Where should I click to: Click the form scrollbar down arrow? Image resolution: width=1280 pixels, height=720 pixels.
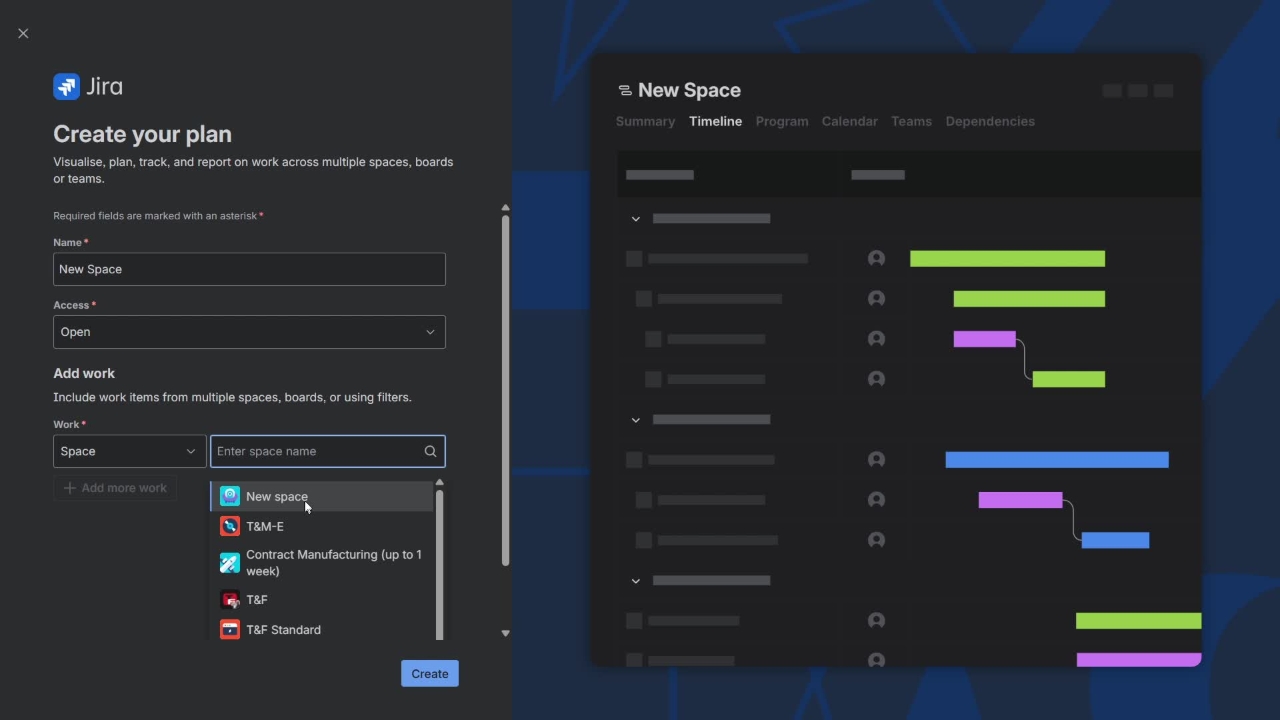click(505, 633)
